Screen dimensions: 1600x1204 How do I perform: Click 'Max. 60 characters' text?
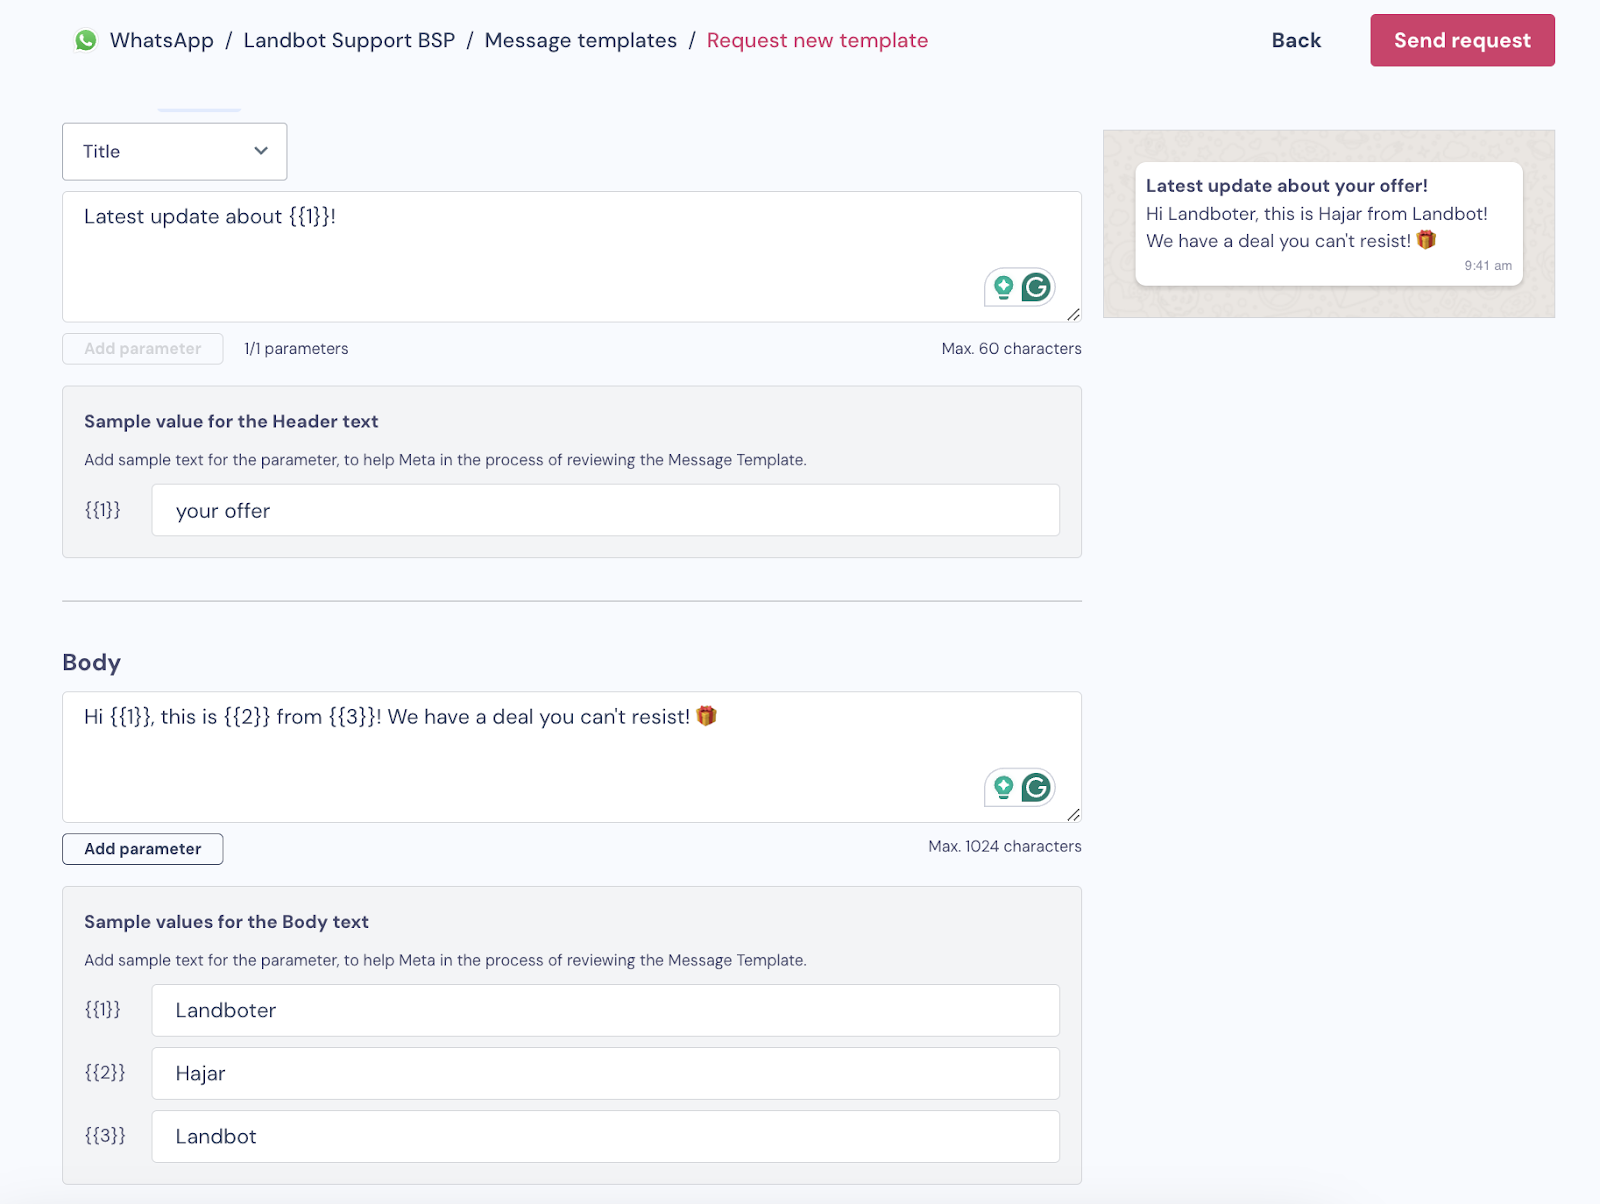point(1011,348)
